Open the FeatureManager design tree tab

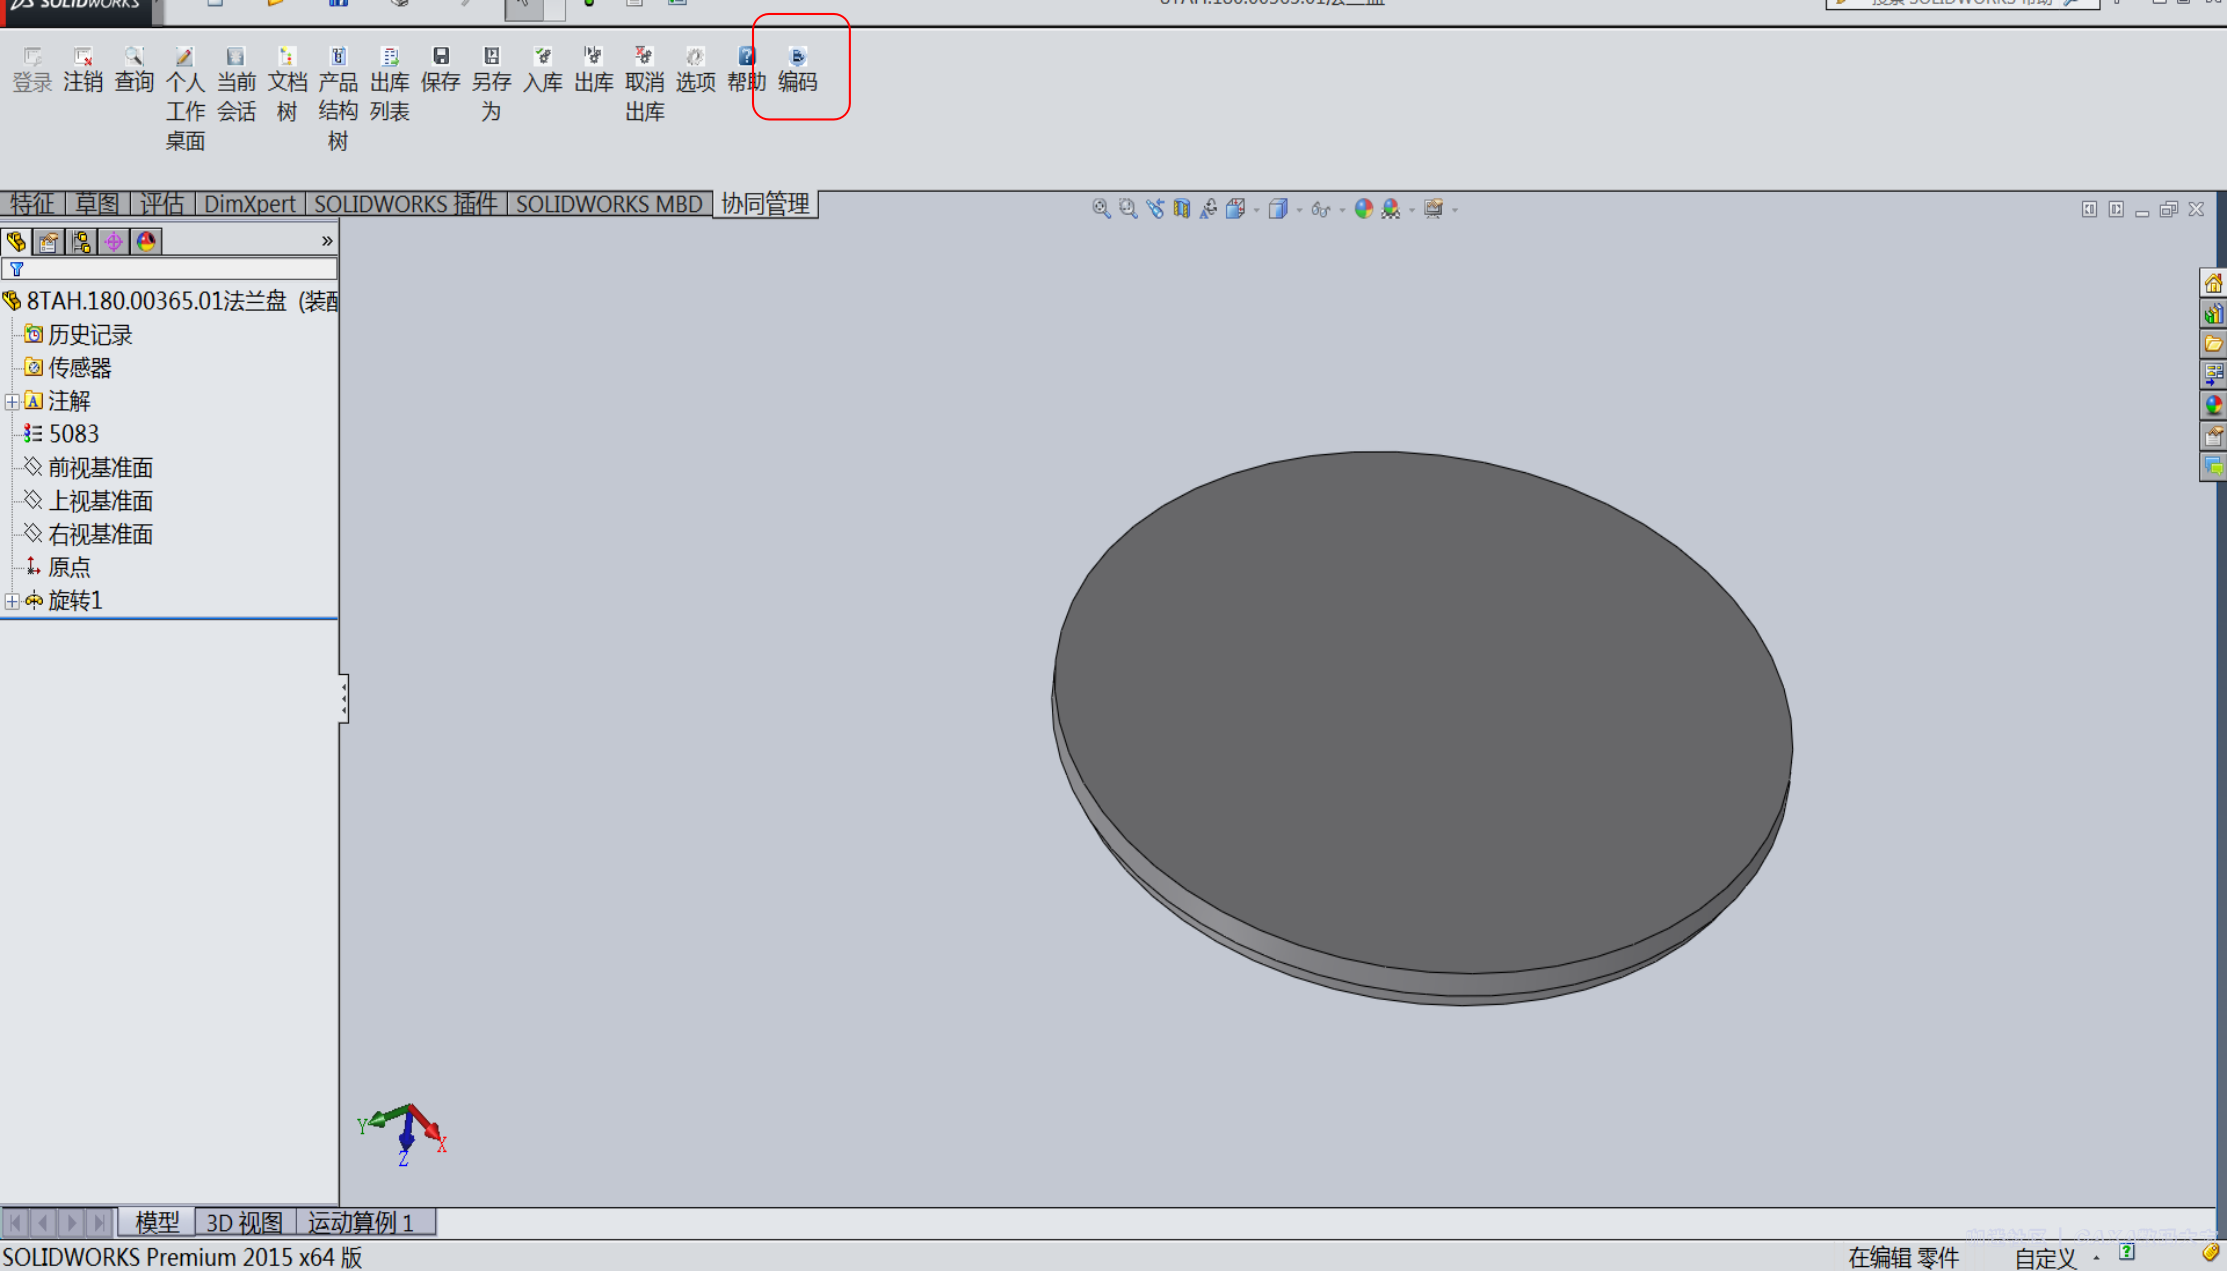[16, 241]
